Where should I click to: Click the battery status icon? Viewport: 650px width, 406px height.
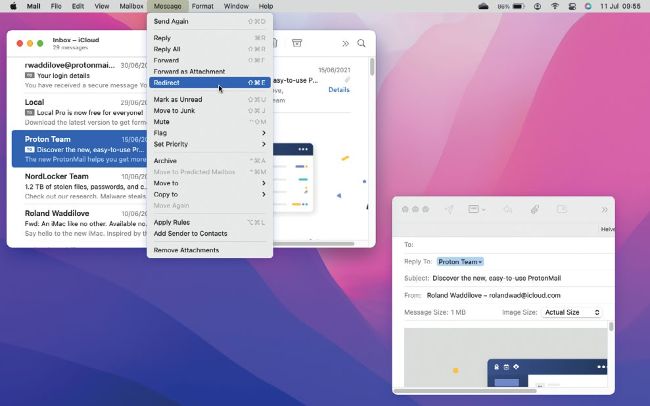point(518,6)
